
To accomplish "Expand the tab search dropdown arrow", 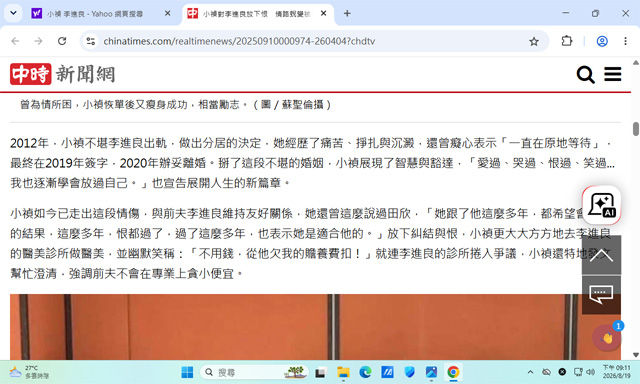I will pyautogui.click(x=13, y=13).
